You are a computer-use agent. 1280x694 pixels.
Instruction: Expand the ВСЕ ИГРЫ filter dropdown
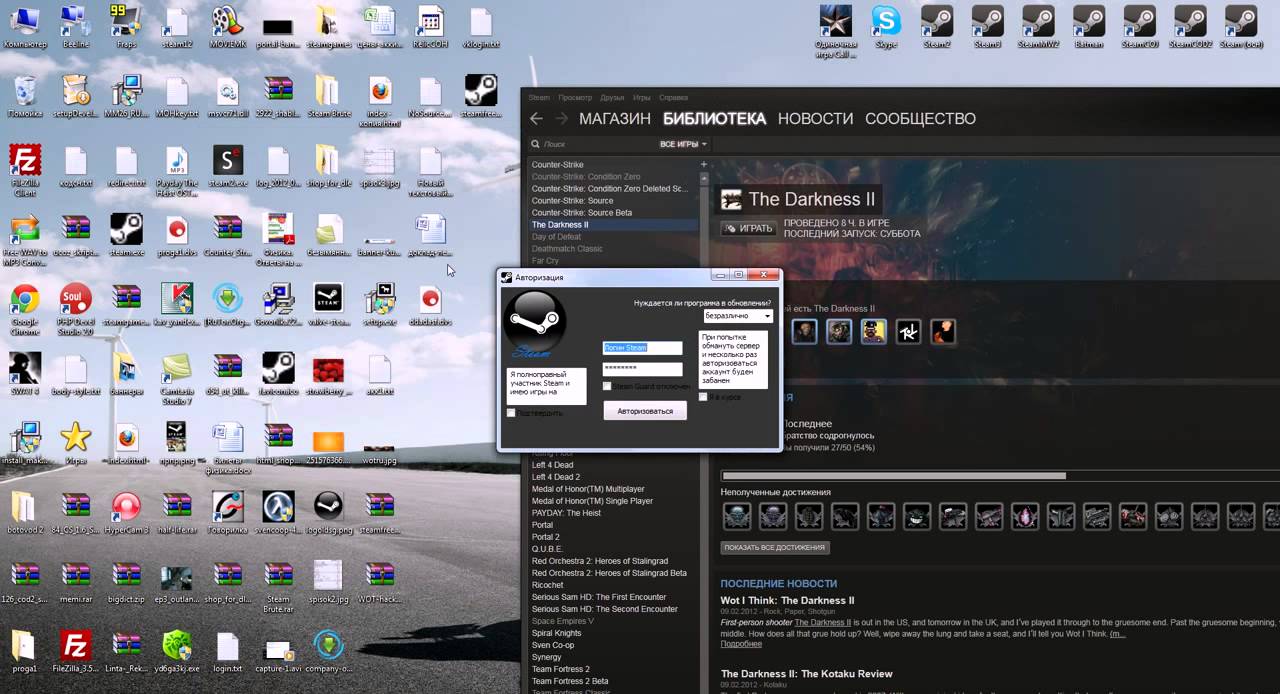coord(683,144)
